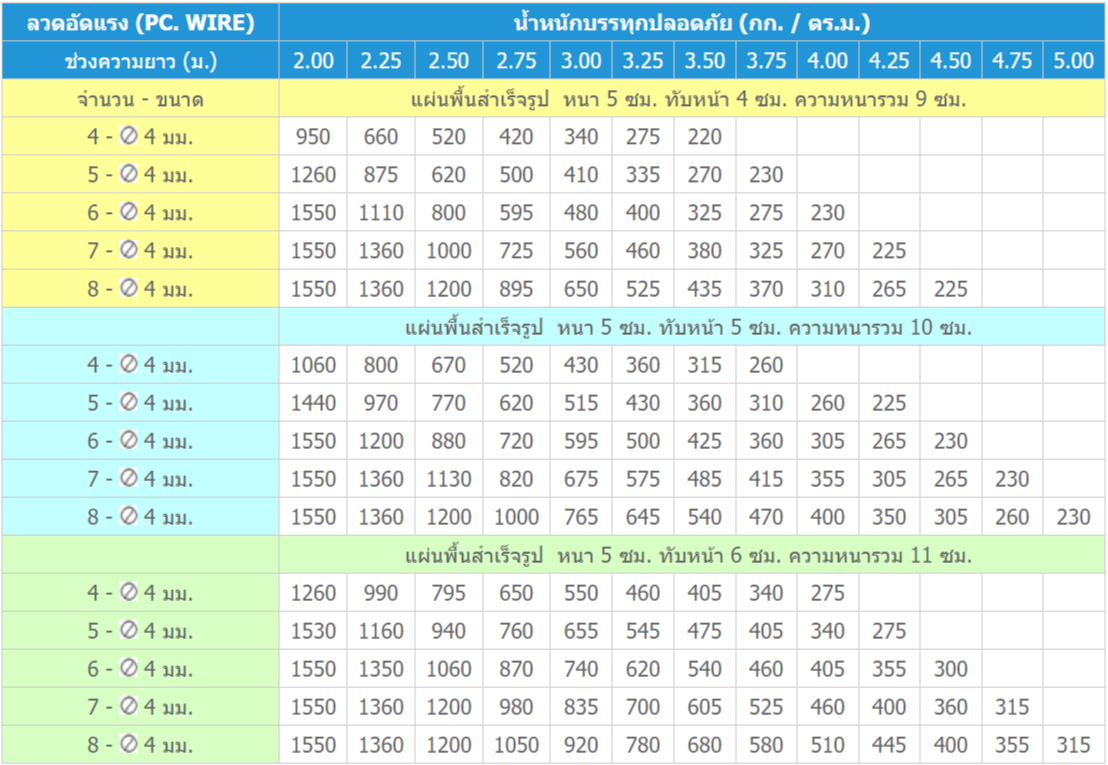Click the 'น้ำหนักบรรทุกปลอดภัย (กก. / ตร.ม.)' header

[692, 22]
